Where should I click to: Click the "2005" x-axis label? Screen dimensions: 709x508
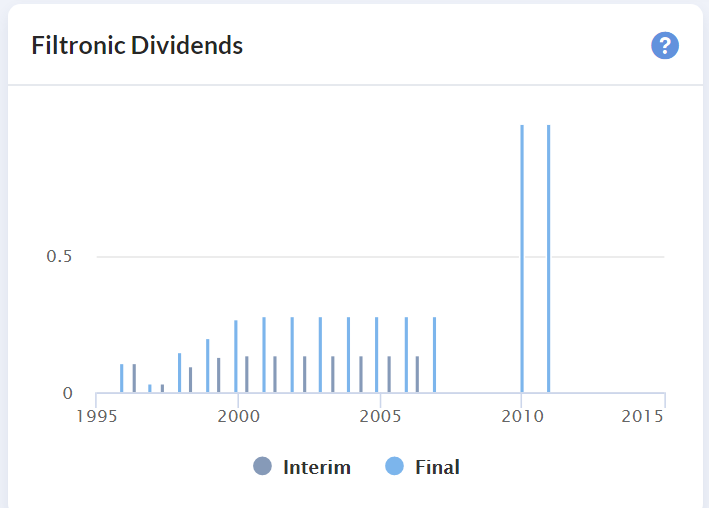click(x=380, y=416)
